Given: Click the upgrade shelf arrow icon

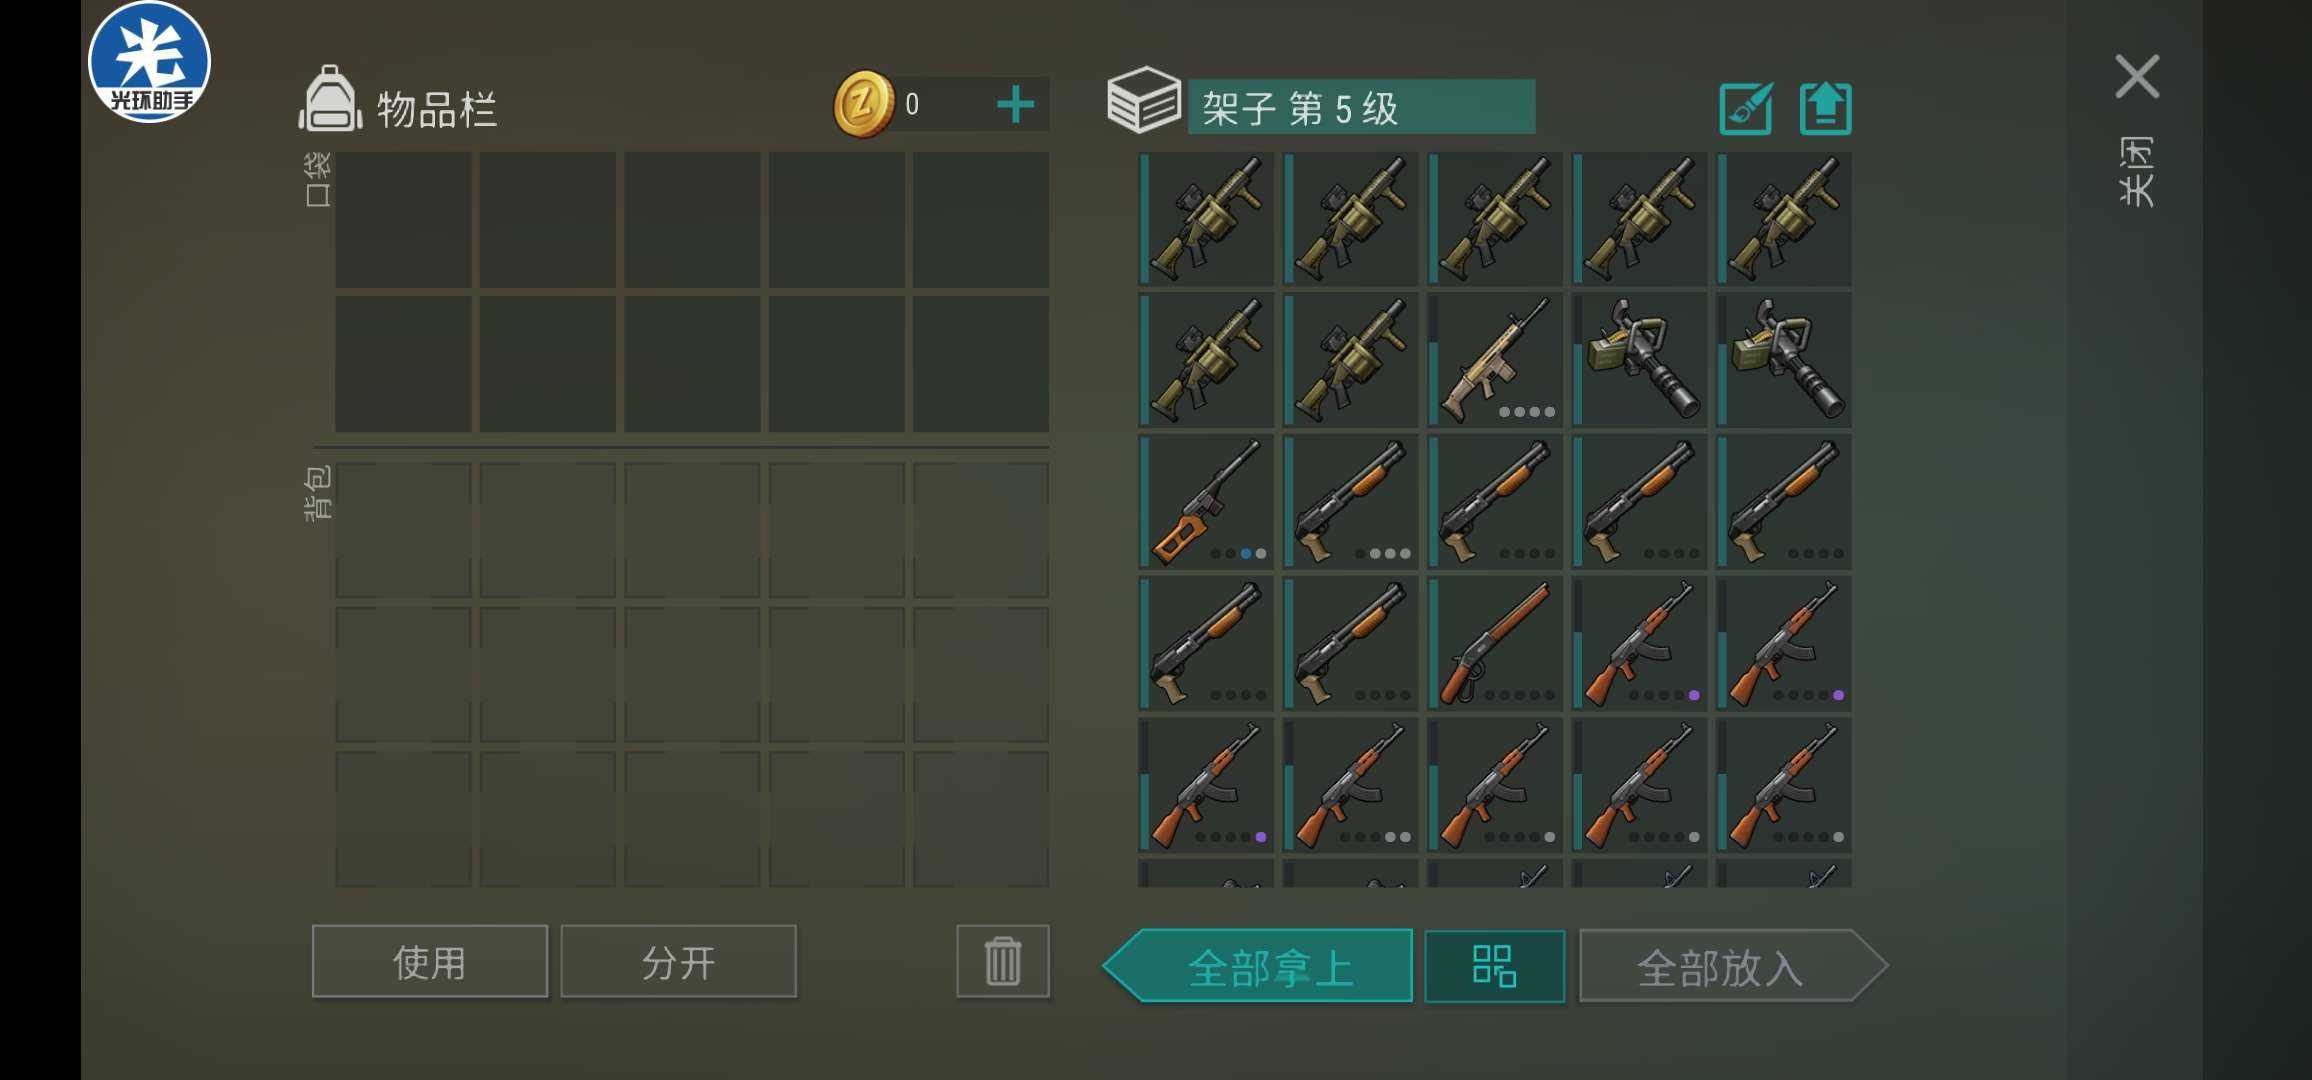Looking at the screenshot, I should [x=1825, y=108].
